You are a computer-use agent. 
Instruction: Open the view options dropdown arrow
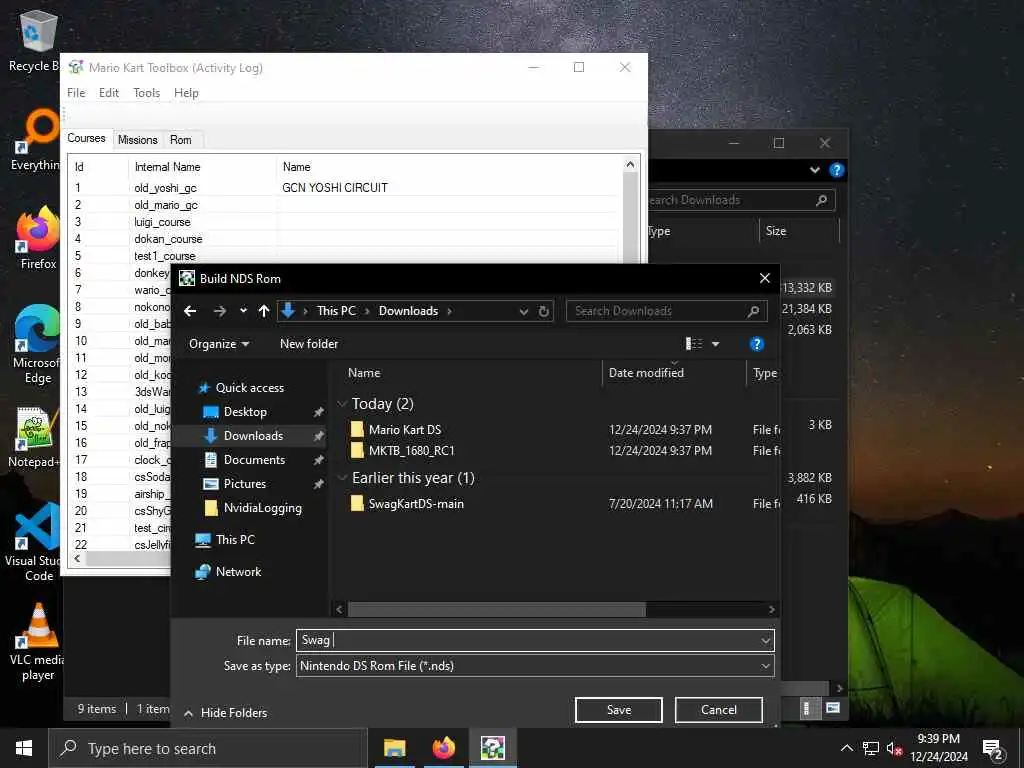[x=715, y=344]
